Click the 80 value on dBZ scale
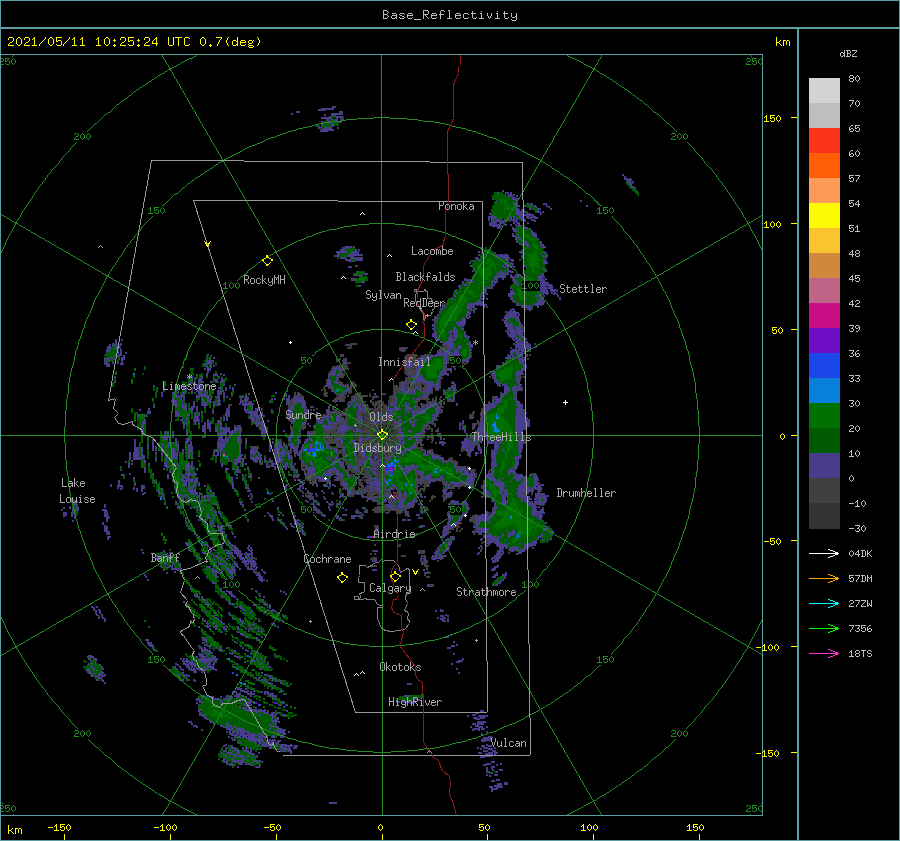900x841 pixels. point(854,79)
